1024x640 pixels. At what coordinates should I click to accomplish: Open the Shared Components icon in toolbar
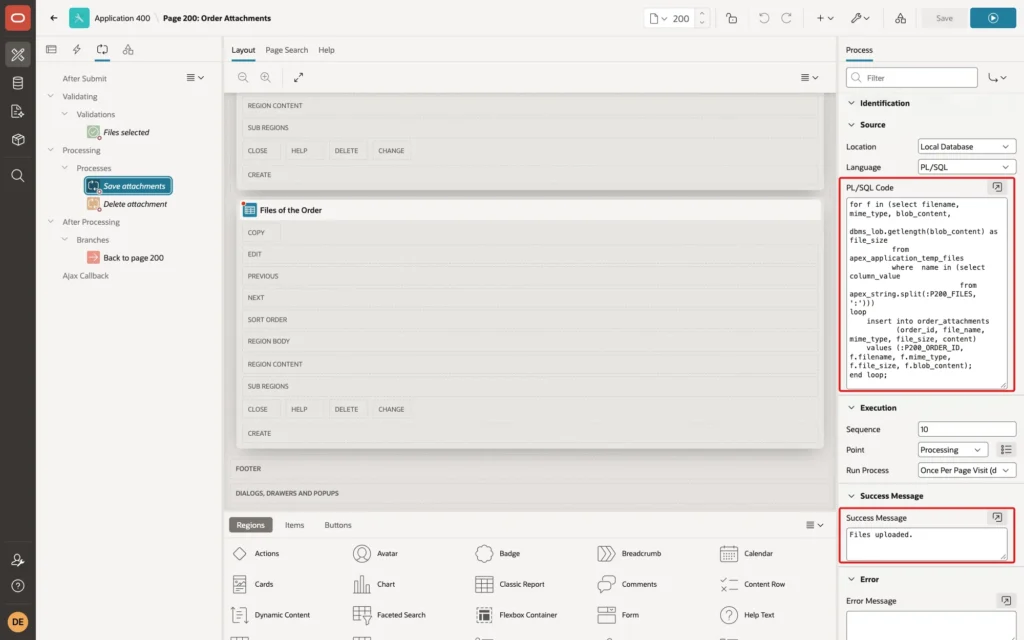tap(901, 18)
